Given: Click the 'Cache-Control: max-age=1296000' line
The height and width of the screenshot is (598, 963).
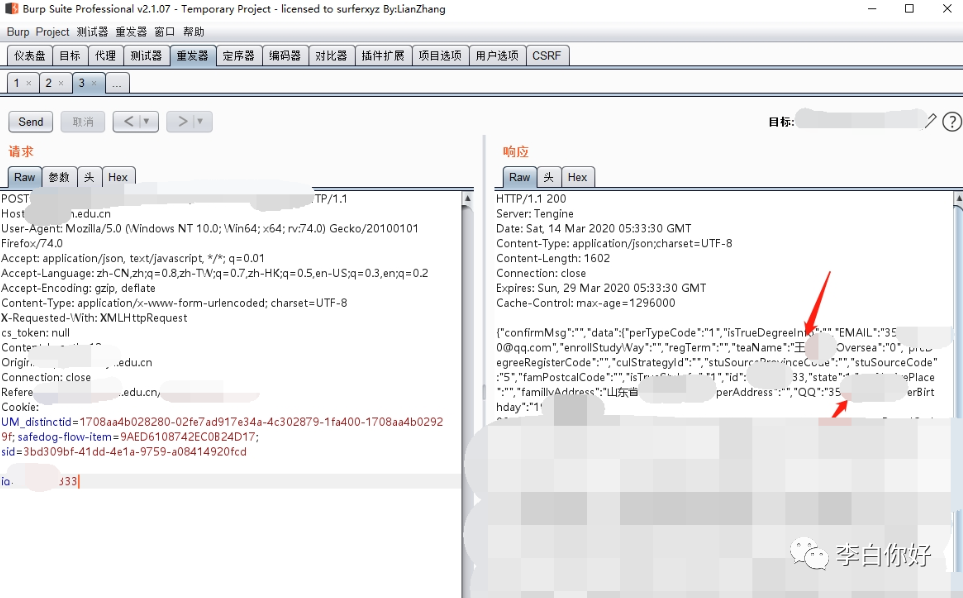Looking at the screenshot, I should click(586, 303).
